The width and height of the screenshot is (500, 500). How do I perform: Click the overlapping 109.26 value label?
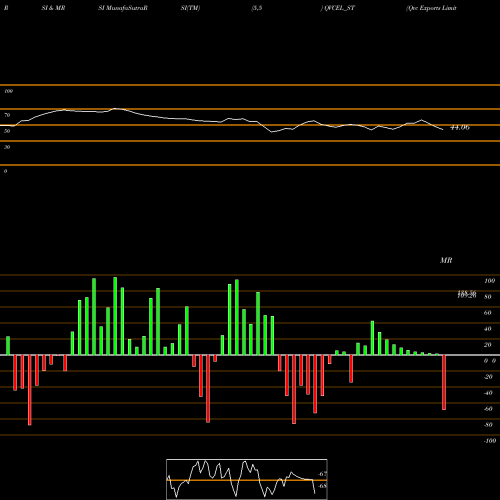point(467,296)
